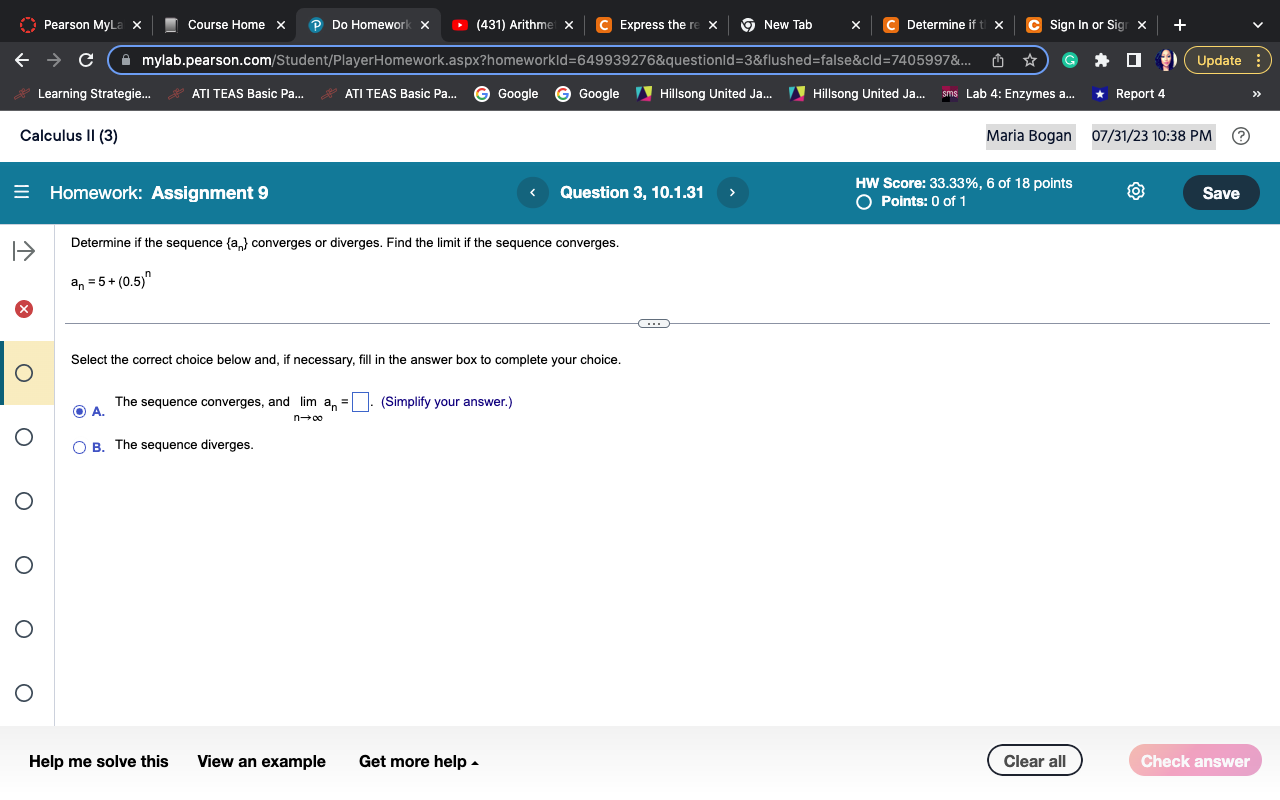Viewport: 1280px width, 800px height.
Task: Click the HW Score 33.33% text
Action: point(964,183)
